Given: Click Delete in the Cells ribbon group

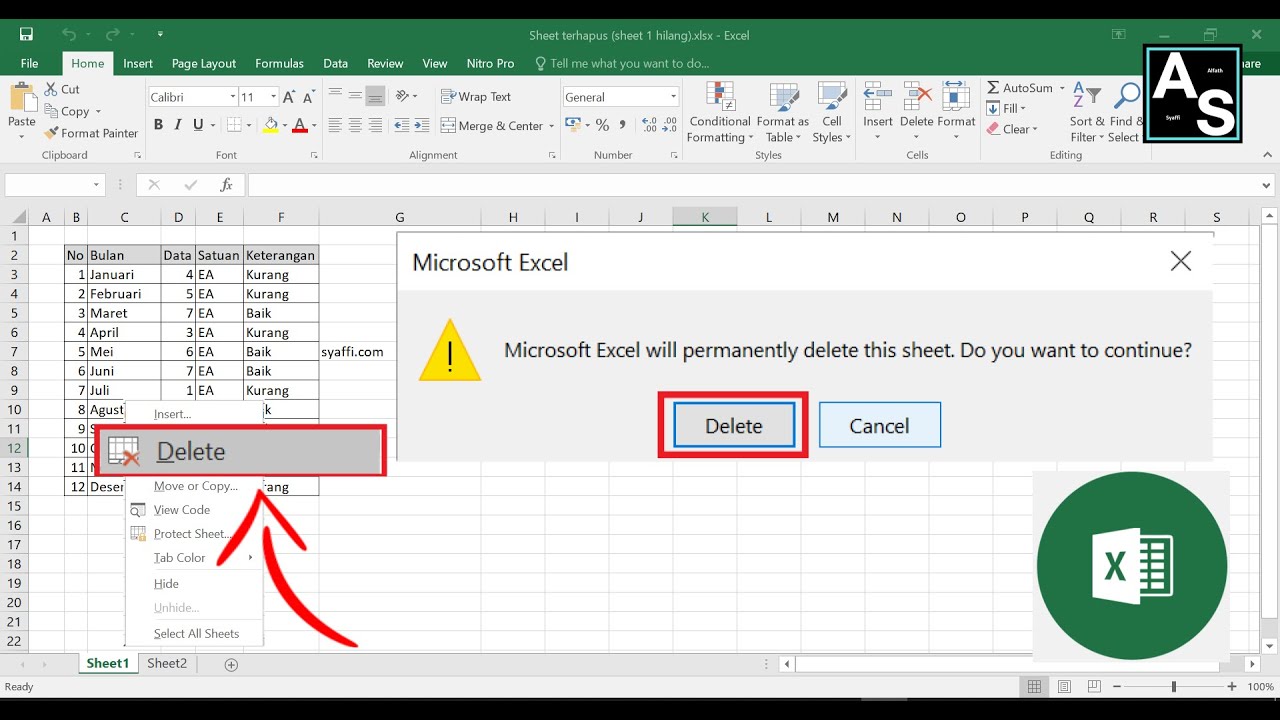Looking at the screenshot, I should point(916,112).
